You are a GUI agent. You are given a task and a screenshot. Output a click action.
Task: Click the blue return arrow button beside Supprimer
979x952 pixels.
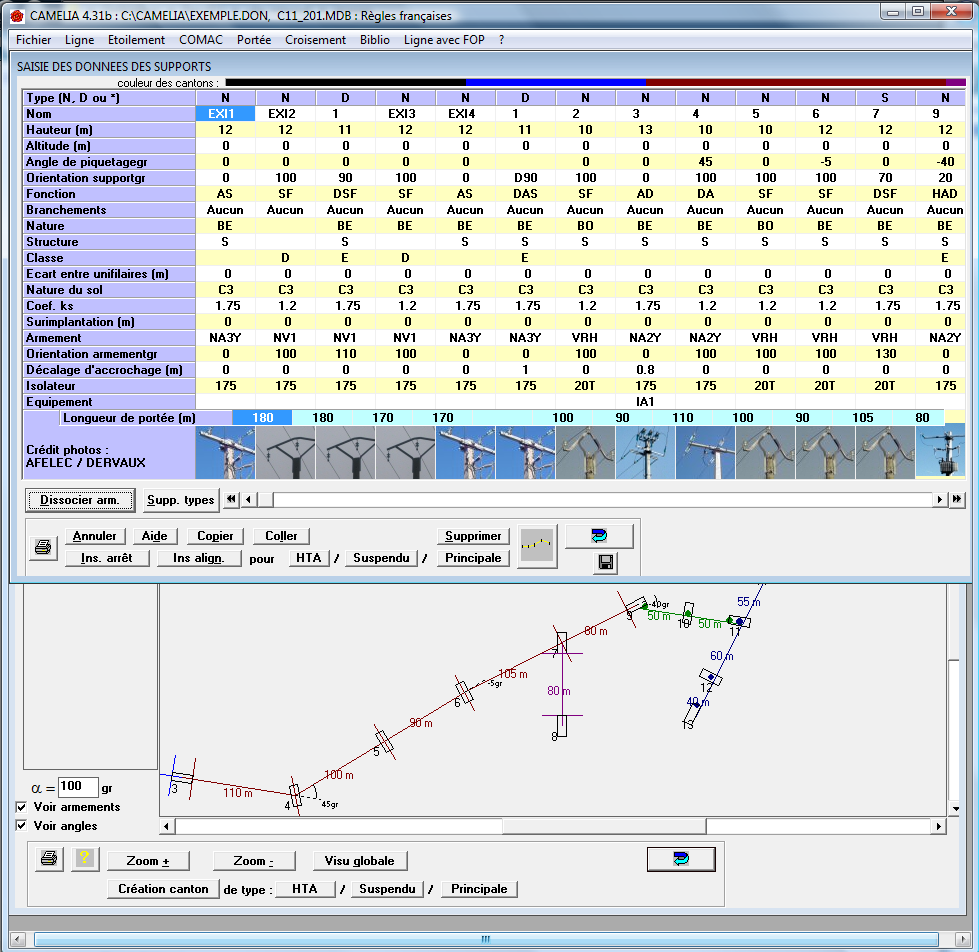pos(599,536)
